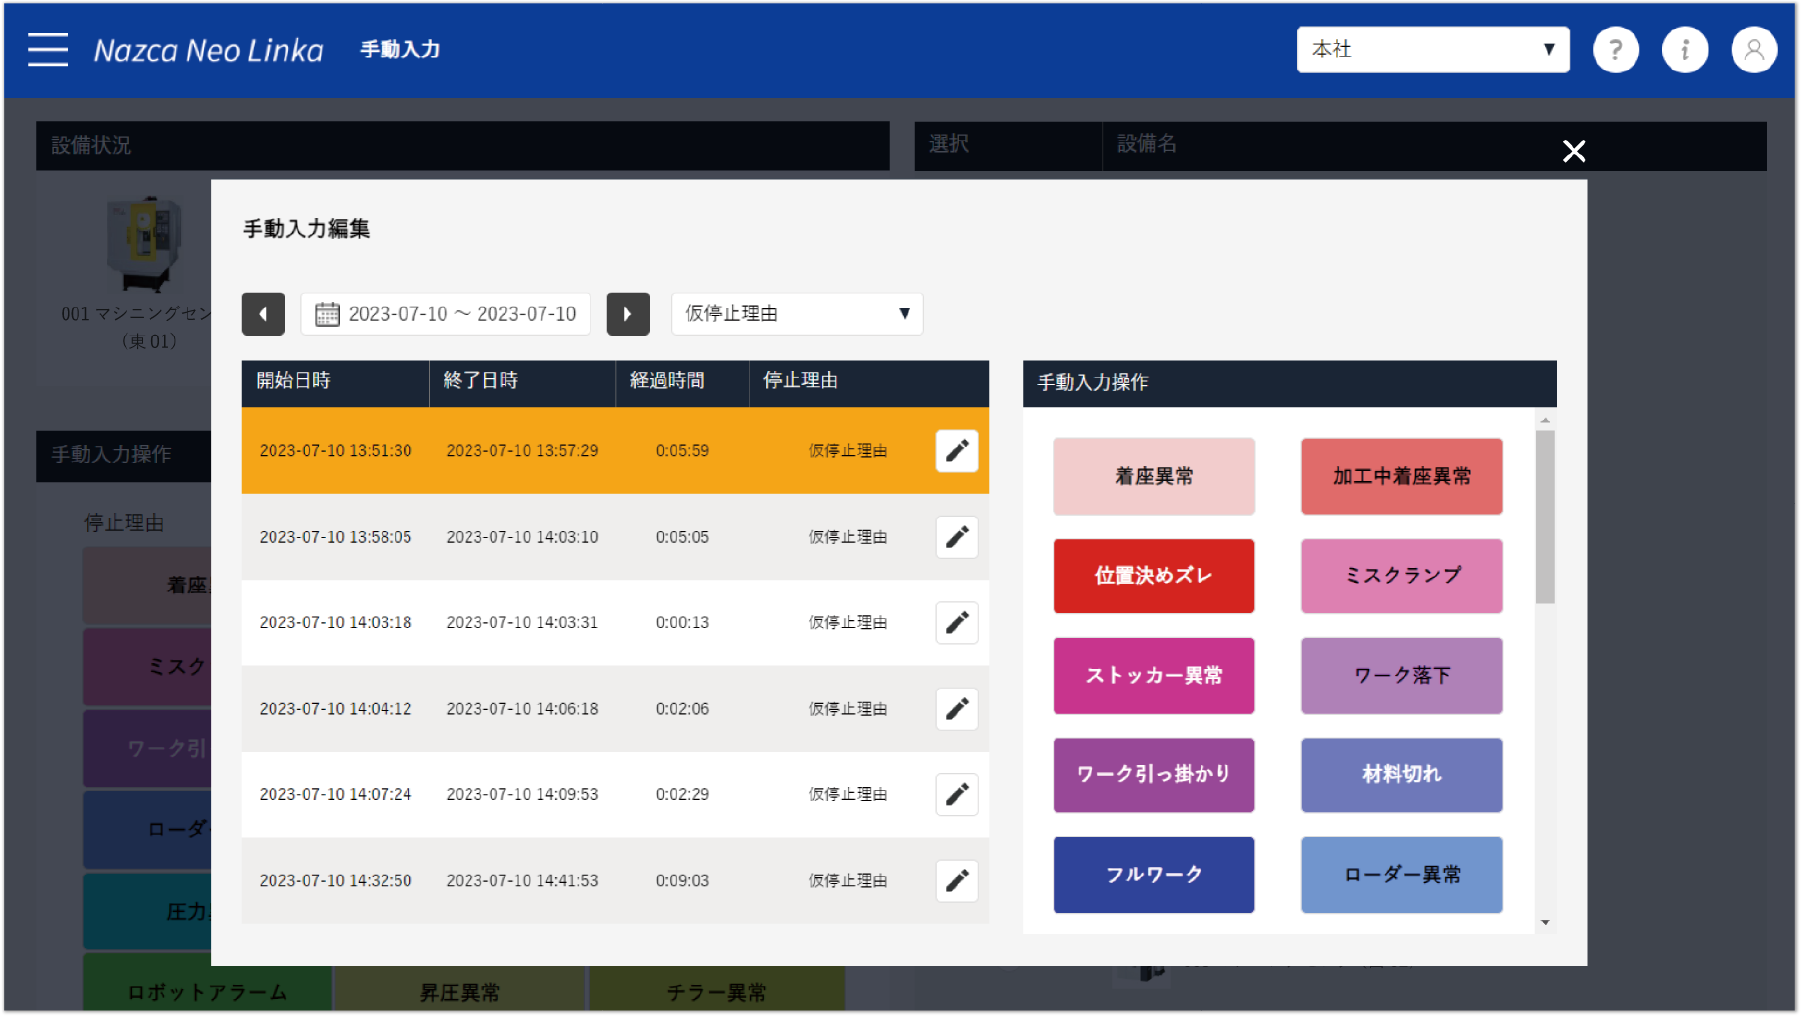Screen dimensions: 1802x1018
Task: Open the information icon in header
Action: (x=1685, y=50)
